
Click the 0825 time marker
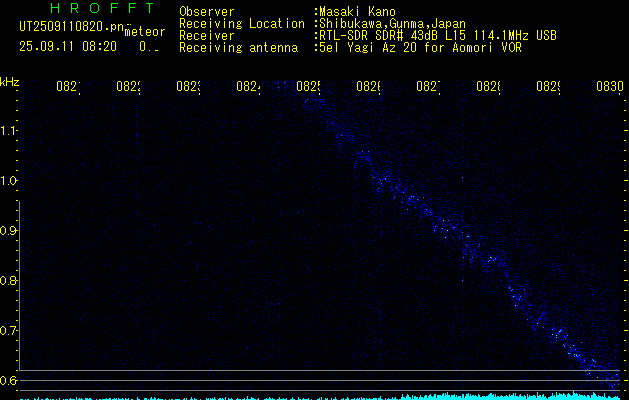click(308, 87)
